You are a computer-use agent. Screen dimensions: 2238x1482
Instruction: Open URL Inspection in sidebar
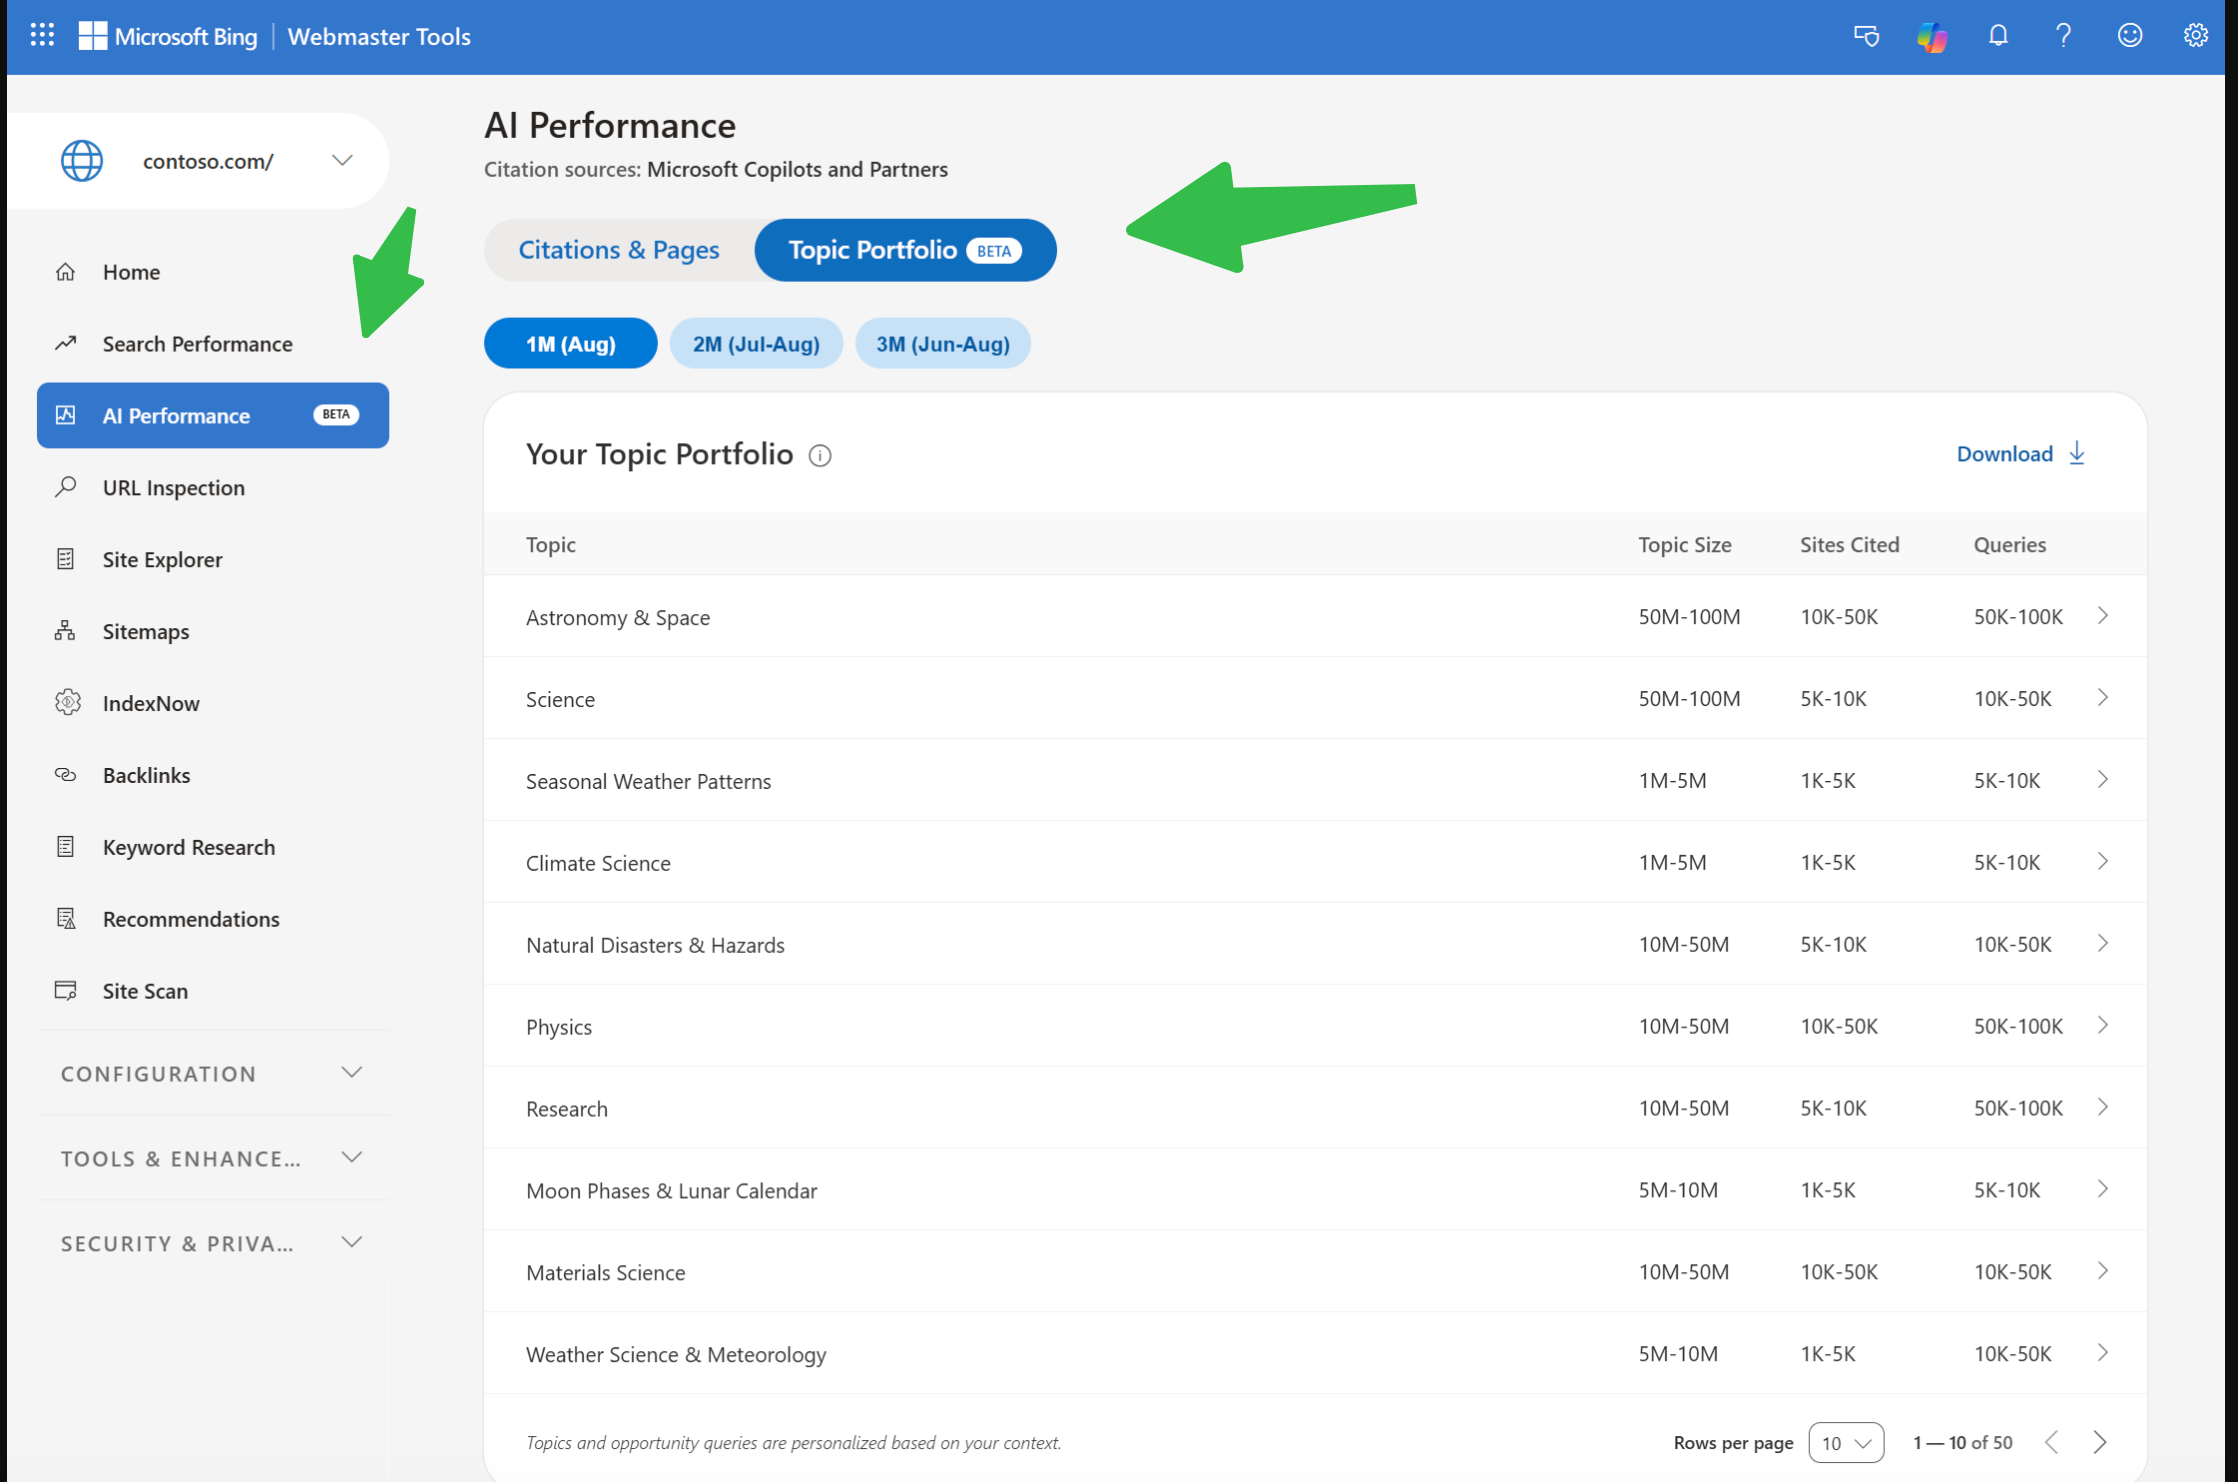point(212,488)
